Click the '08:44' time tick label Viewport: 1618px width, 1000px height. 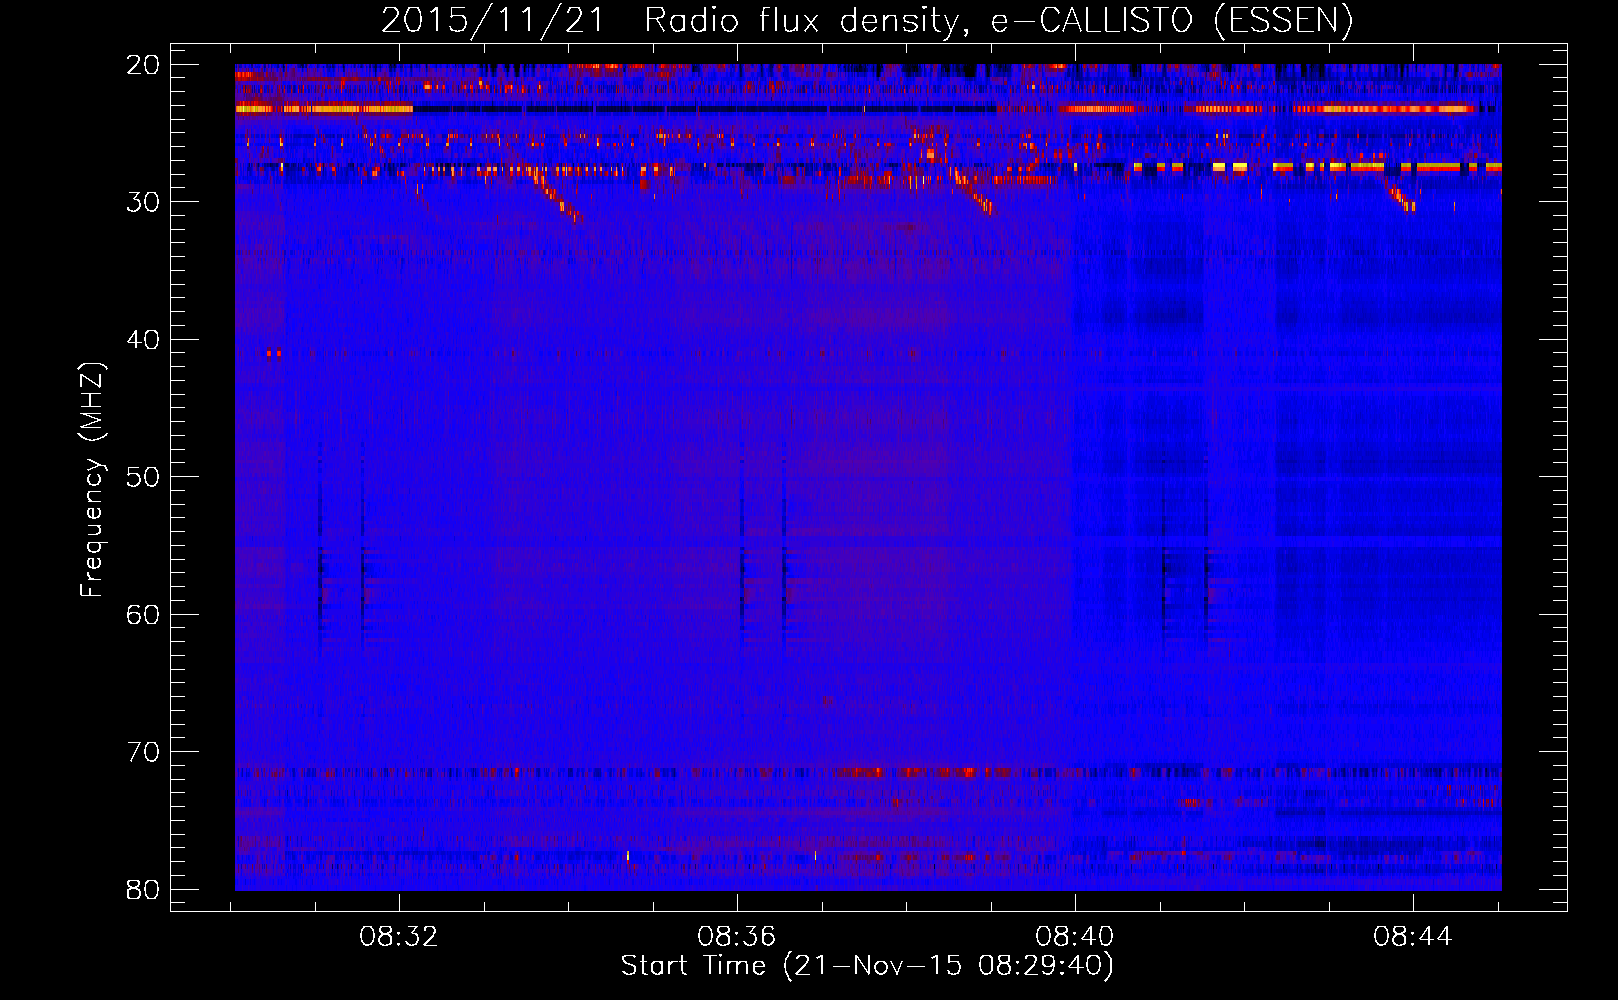pos(1412,937)
